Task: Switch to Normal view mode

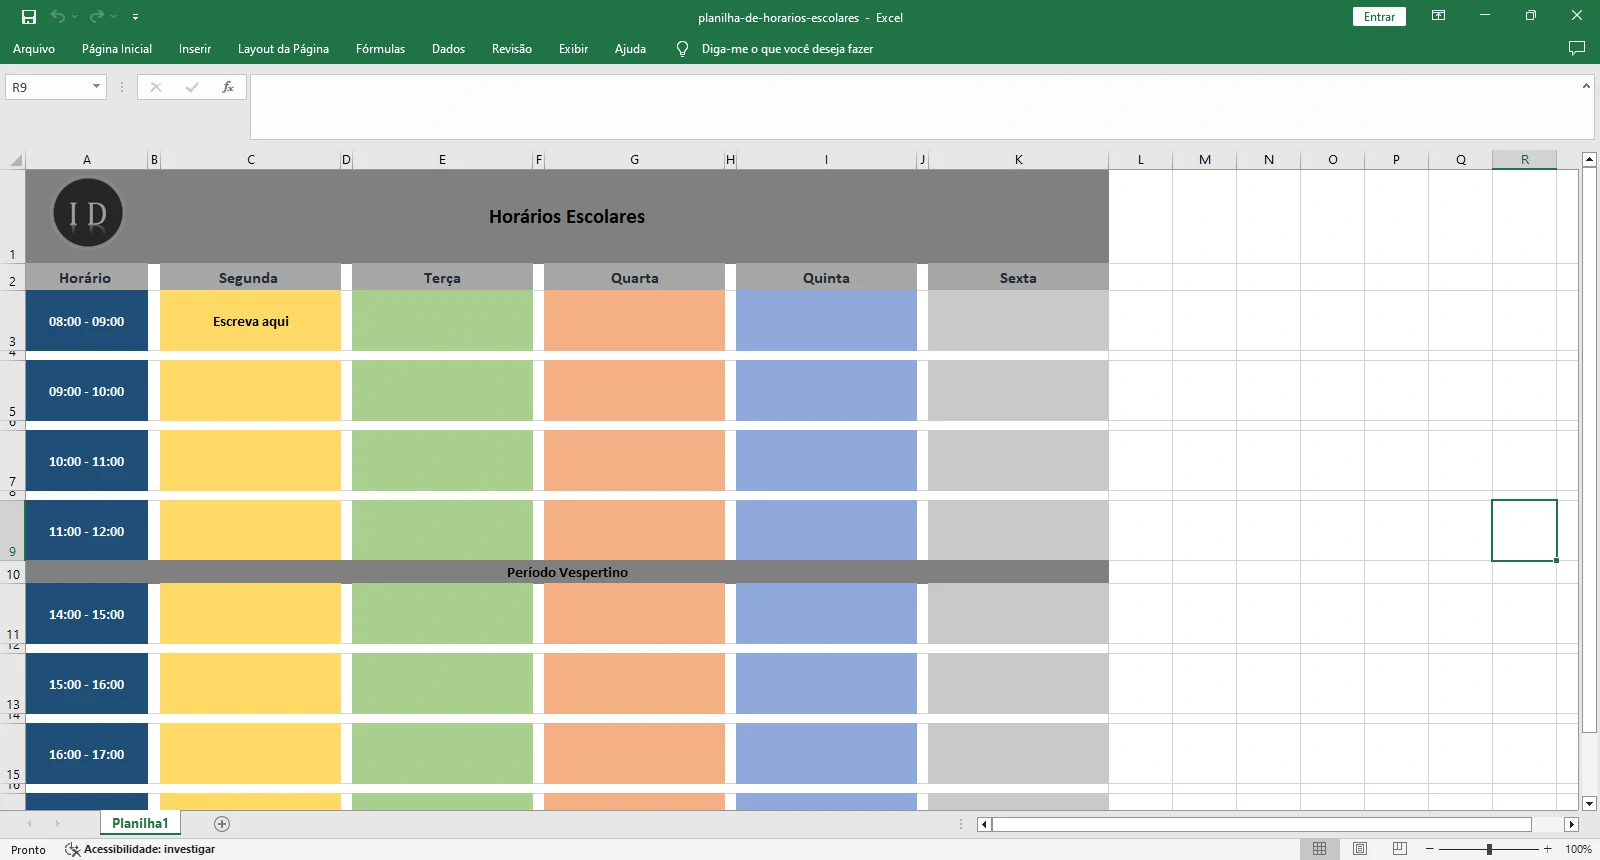Action: [1319, 849]
